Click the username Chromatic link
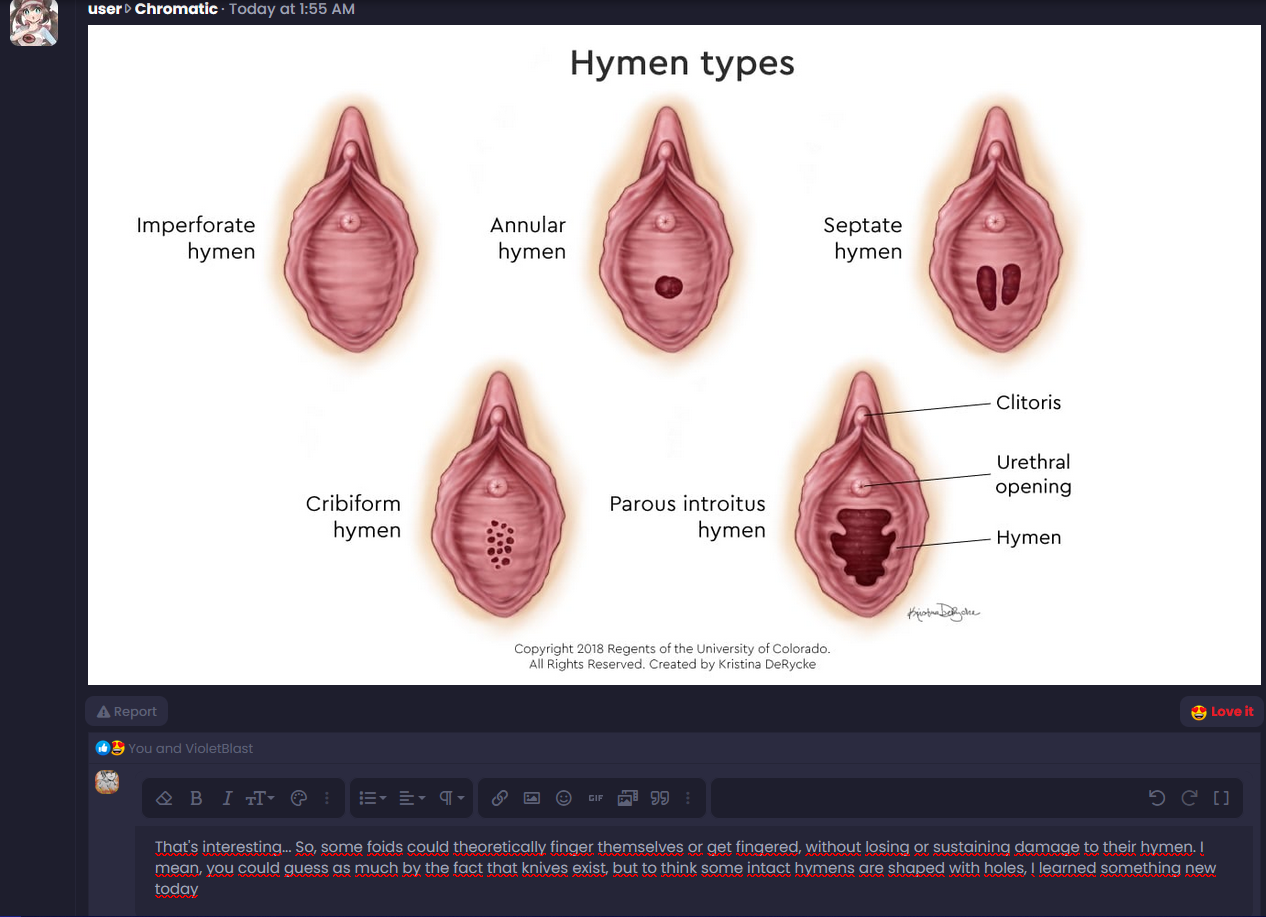 point(176,9)
